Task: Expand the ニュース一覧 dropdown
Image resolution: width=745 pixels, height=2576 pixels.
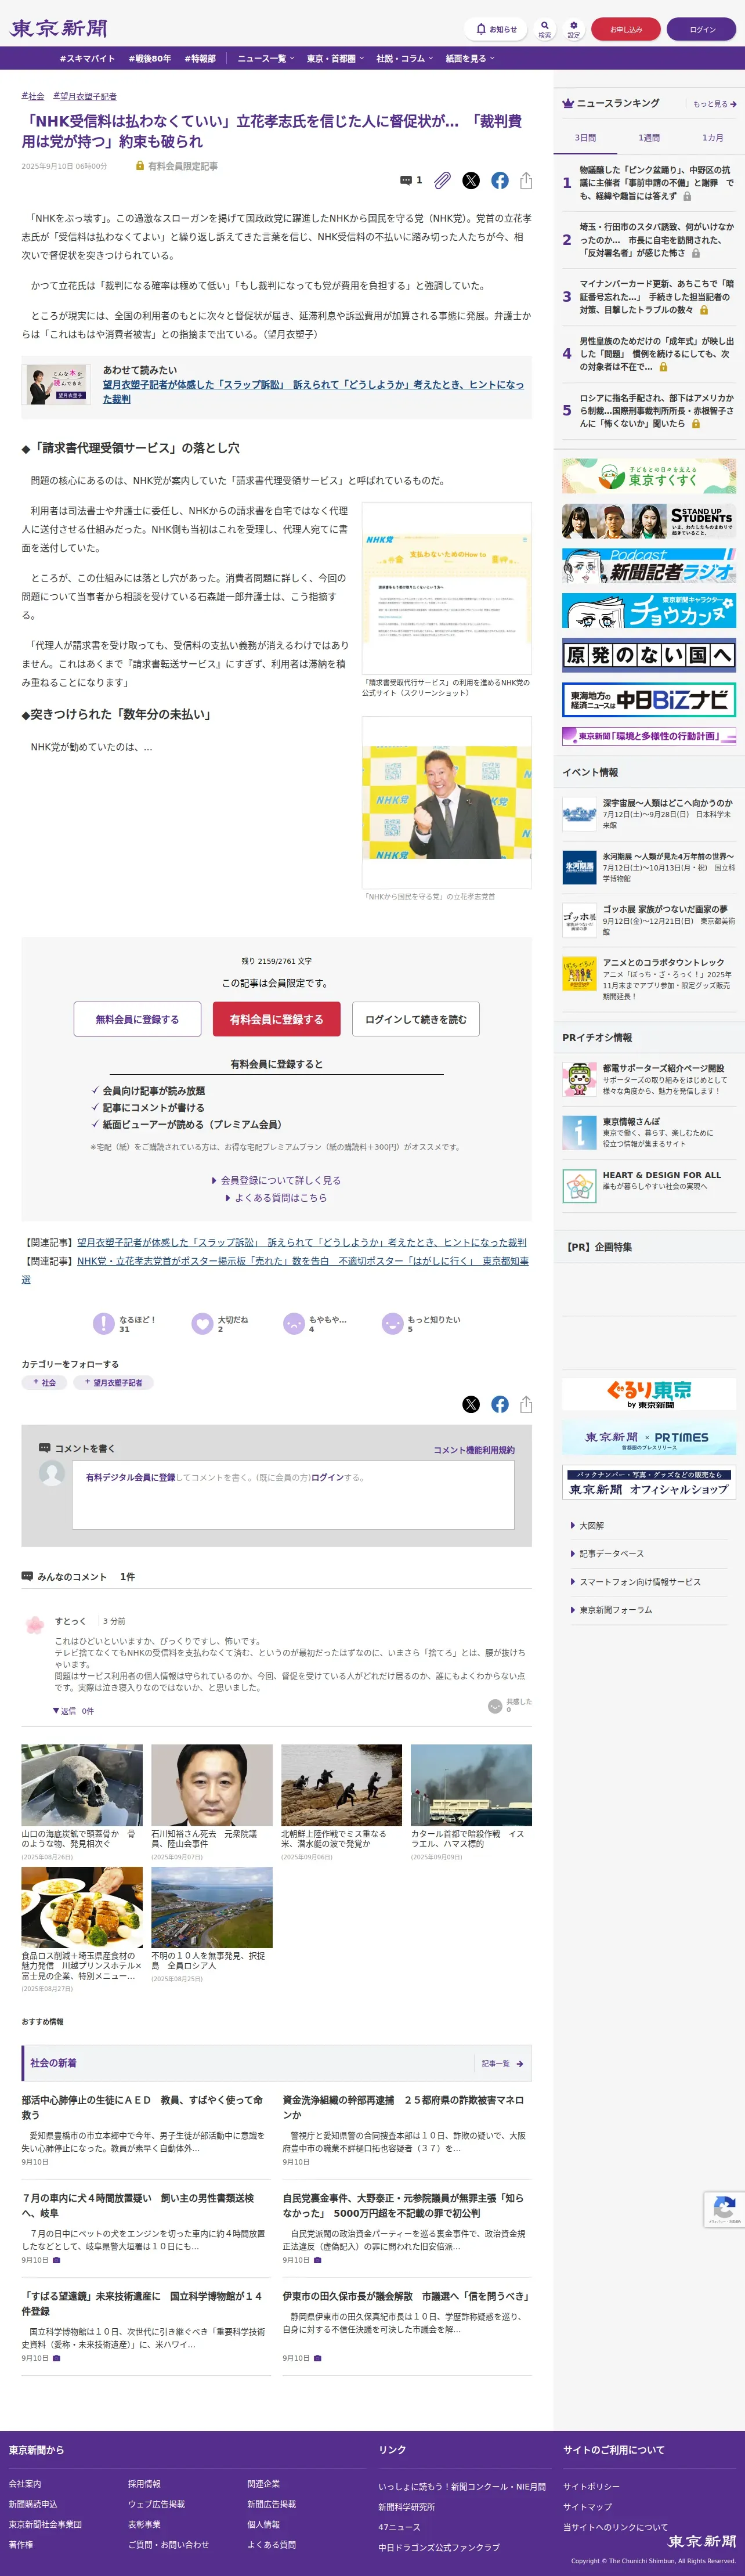Action: click(265, 59)
